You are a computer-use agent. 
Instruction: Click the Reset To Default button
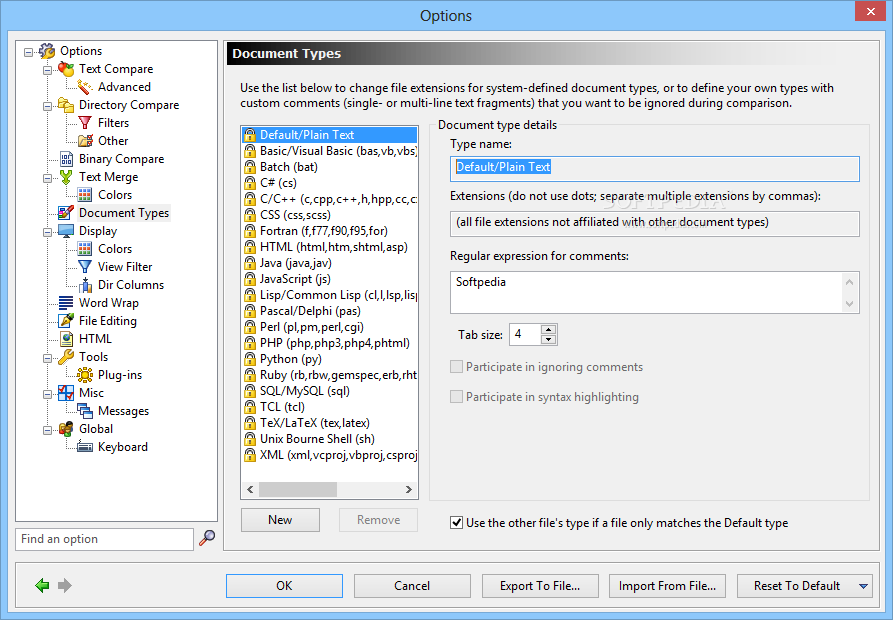[x=797, y=586]
